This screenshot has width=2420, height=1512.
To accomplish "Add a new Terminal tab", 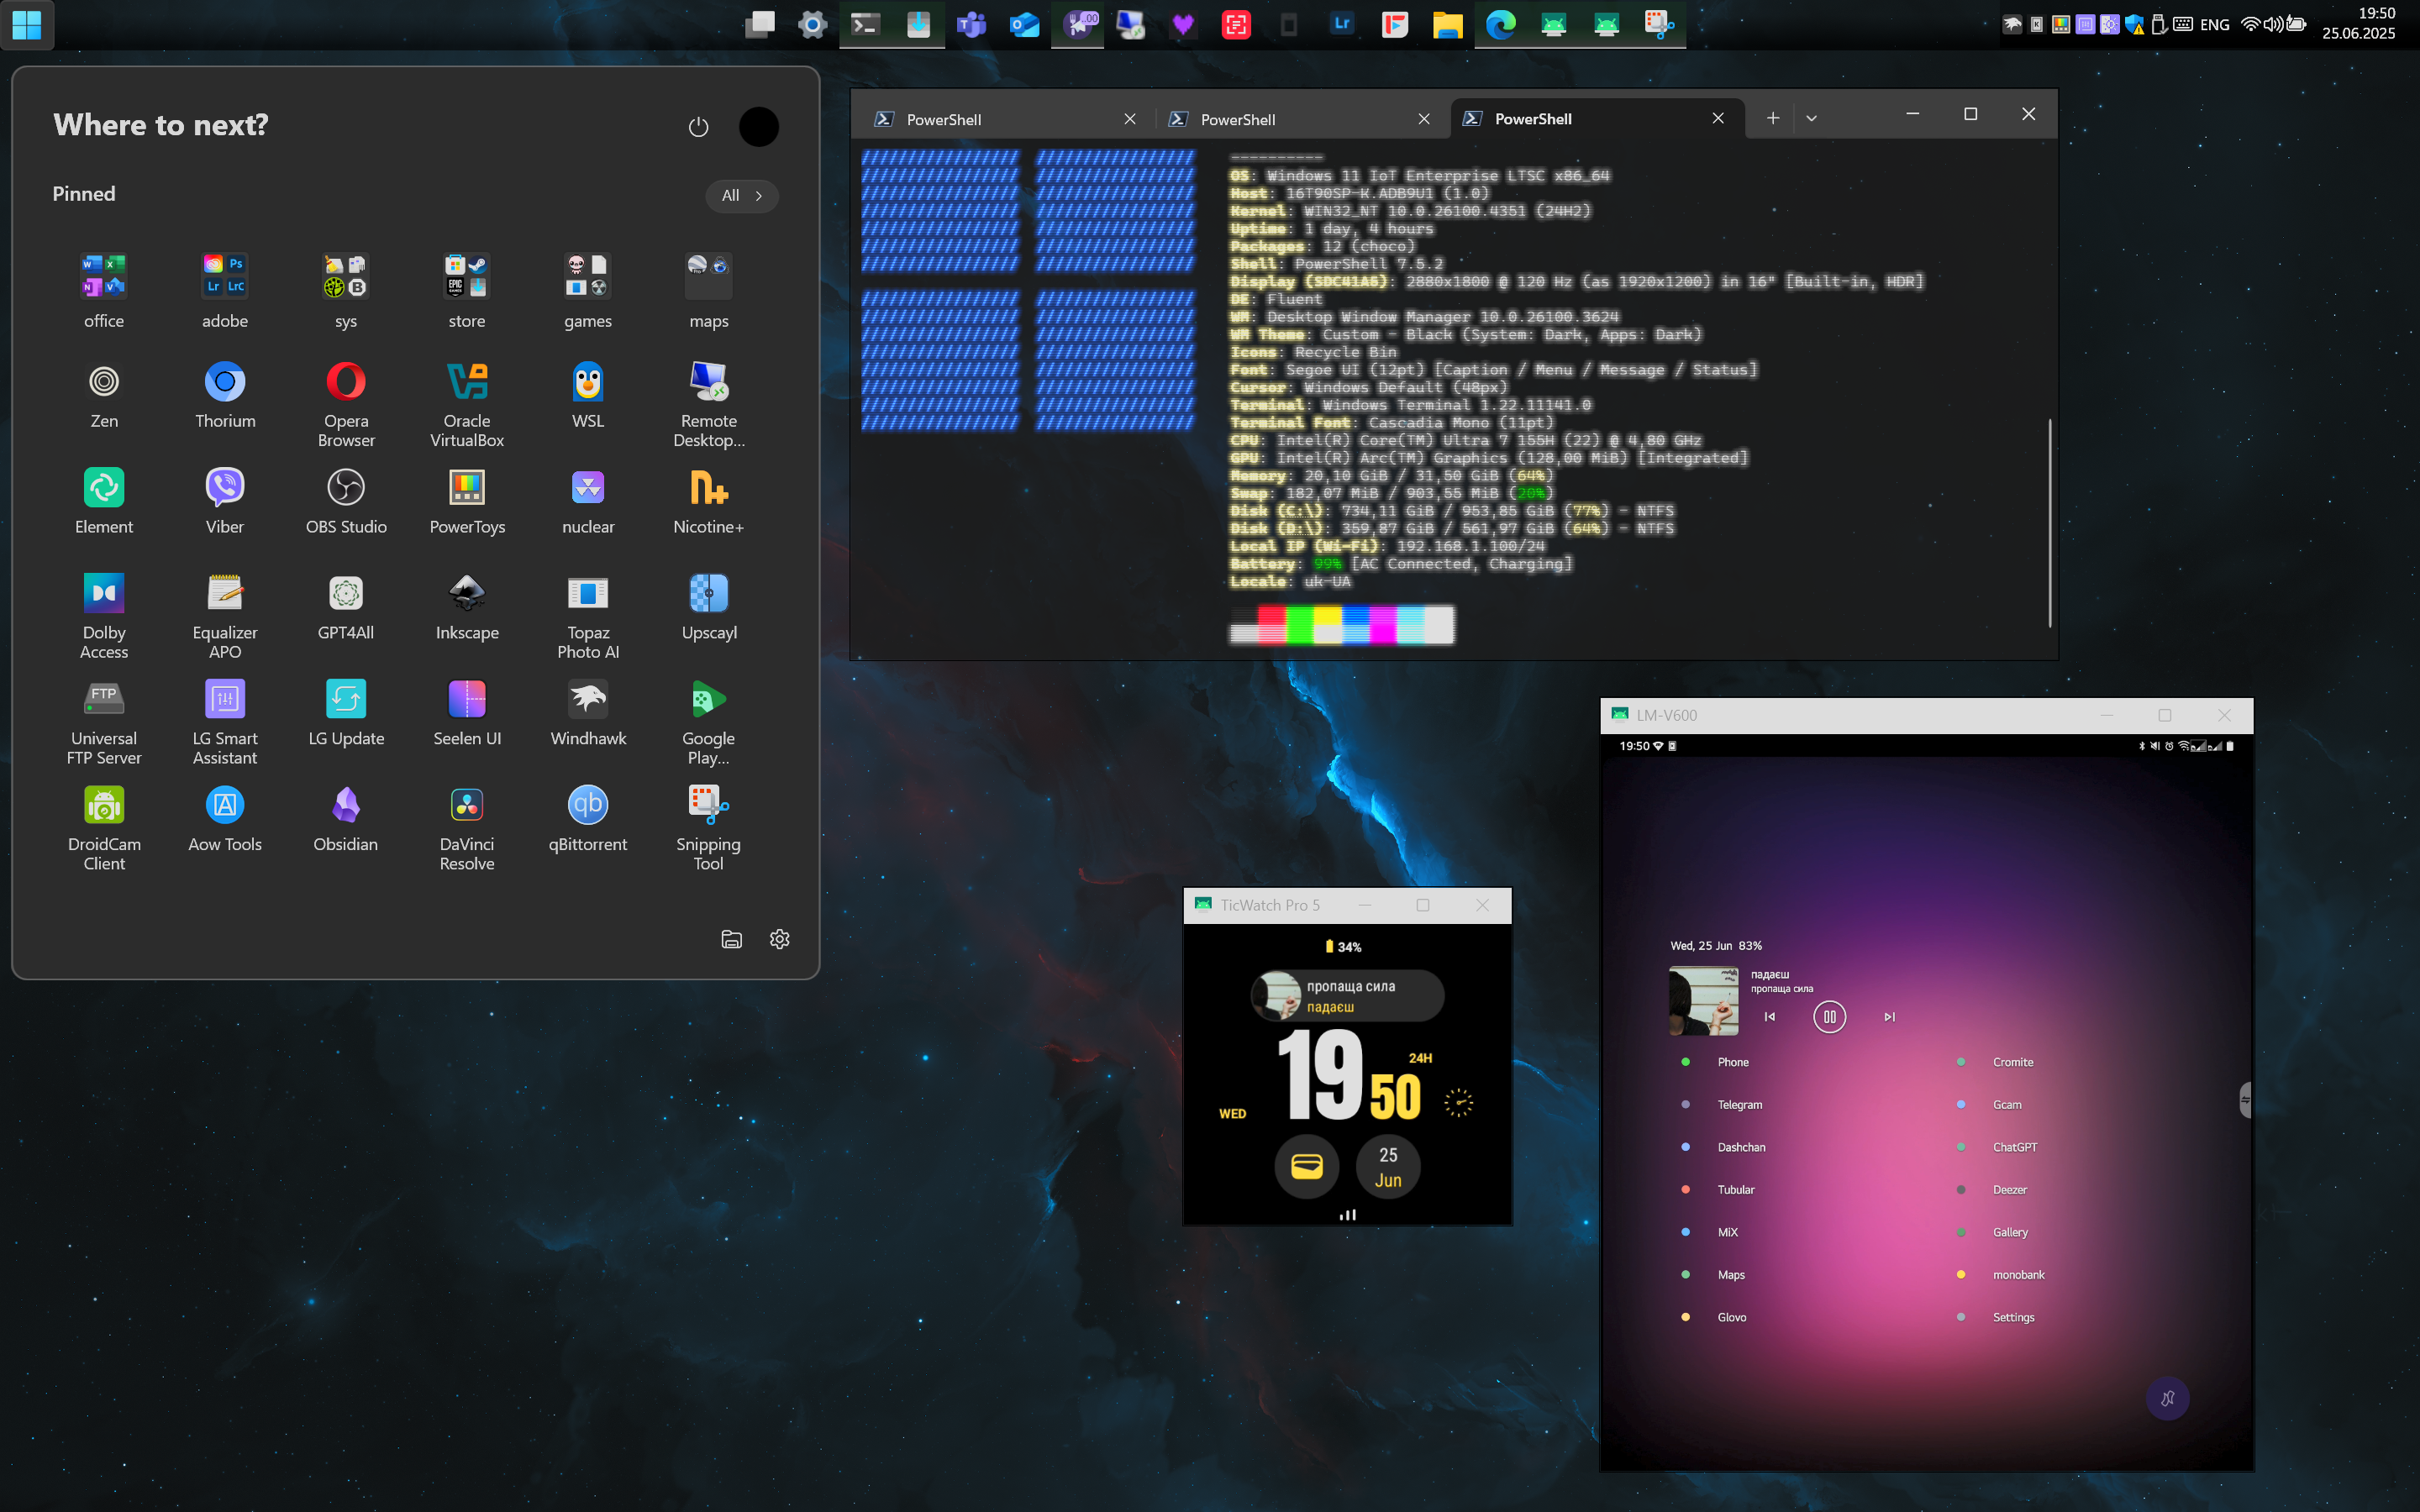I will point(1772,118).
